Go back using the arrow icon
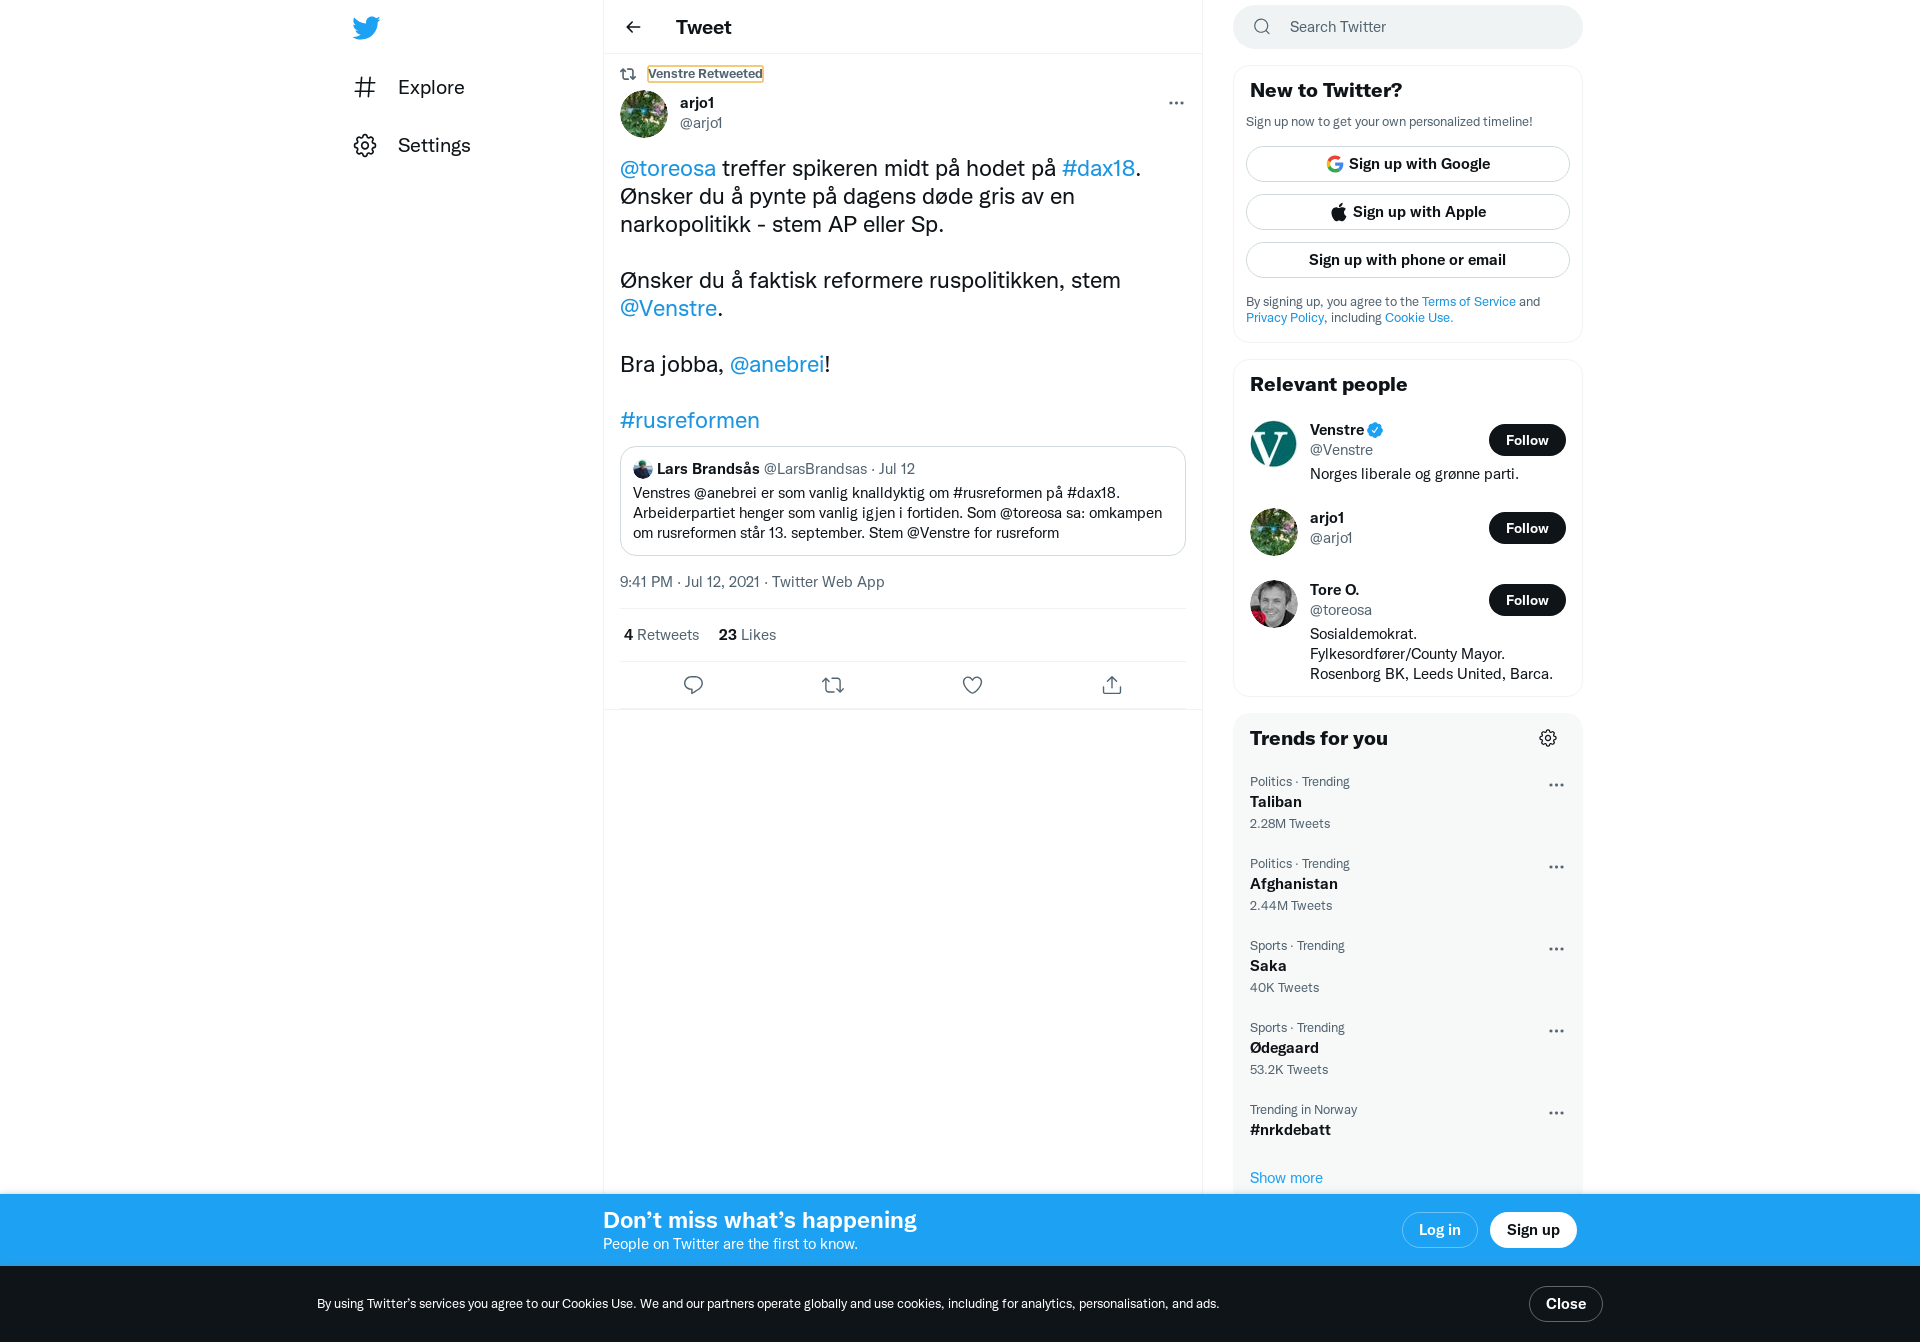1920x1342 pixels. (633, 27)
